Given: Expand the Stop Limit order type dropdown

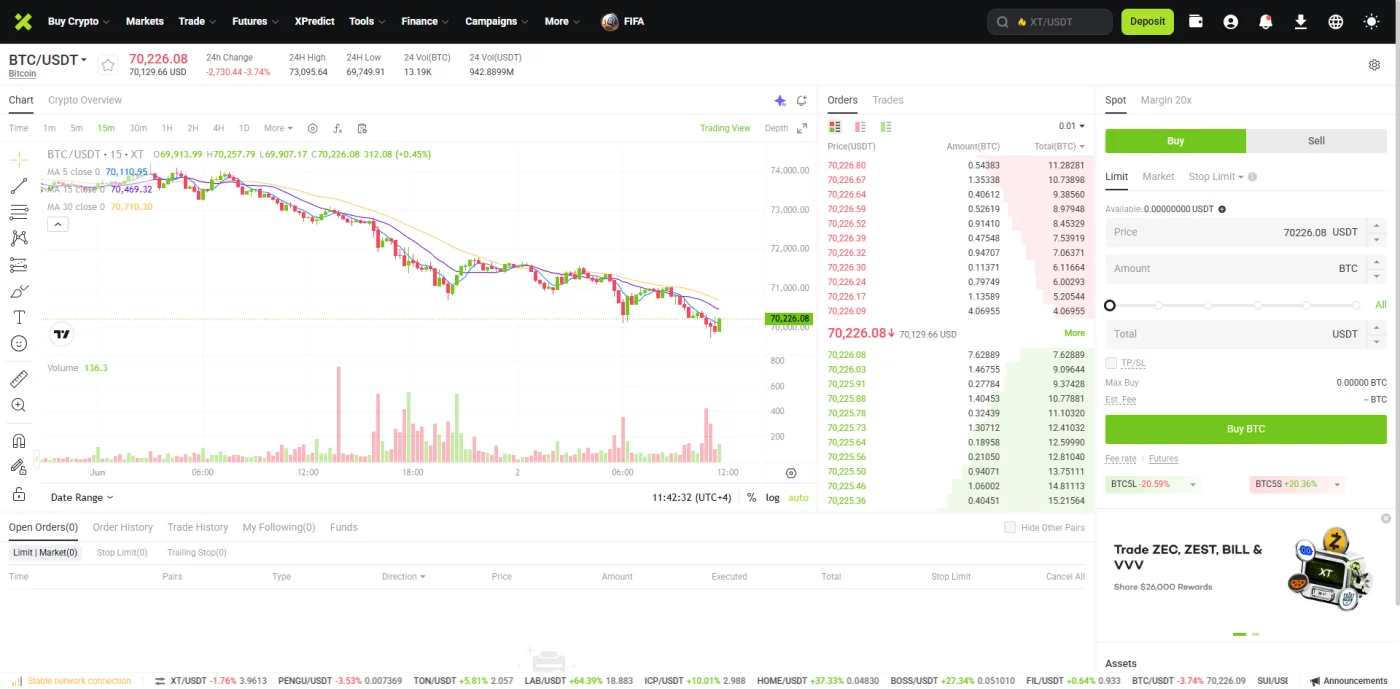Looking at the screenshot, I should pos(1216,177).
